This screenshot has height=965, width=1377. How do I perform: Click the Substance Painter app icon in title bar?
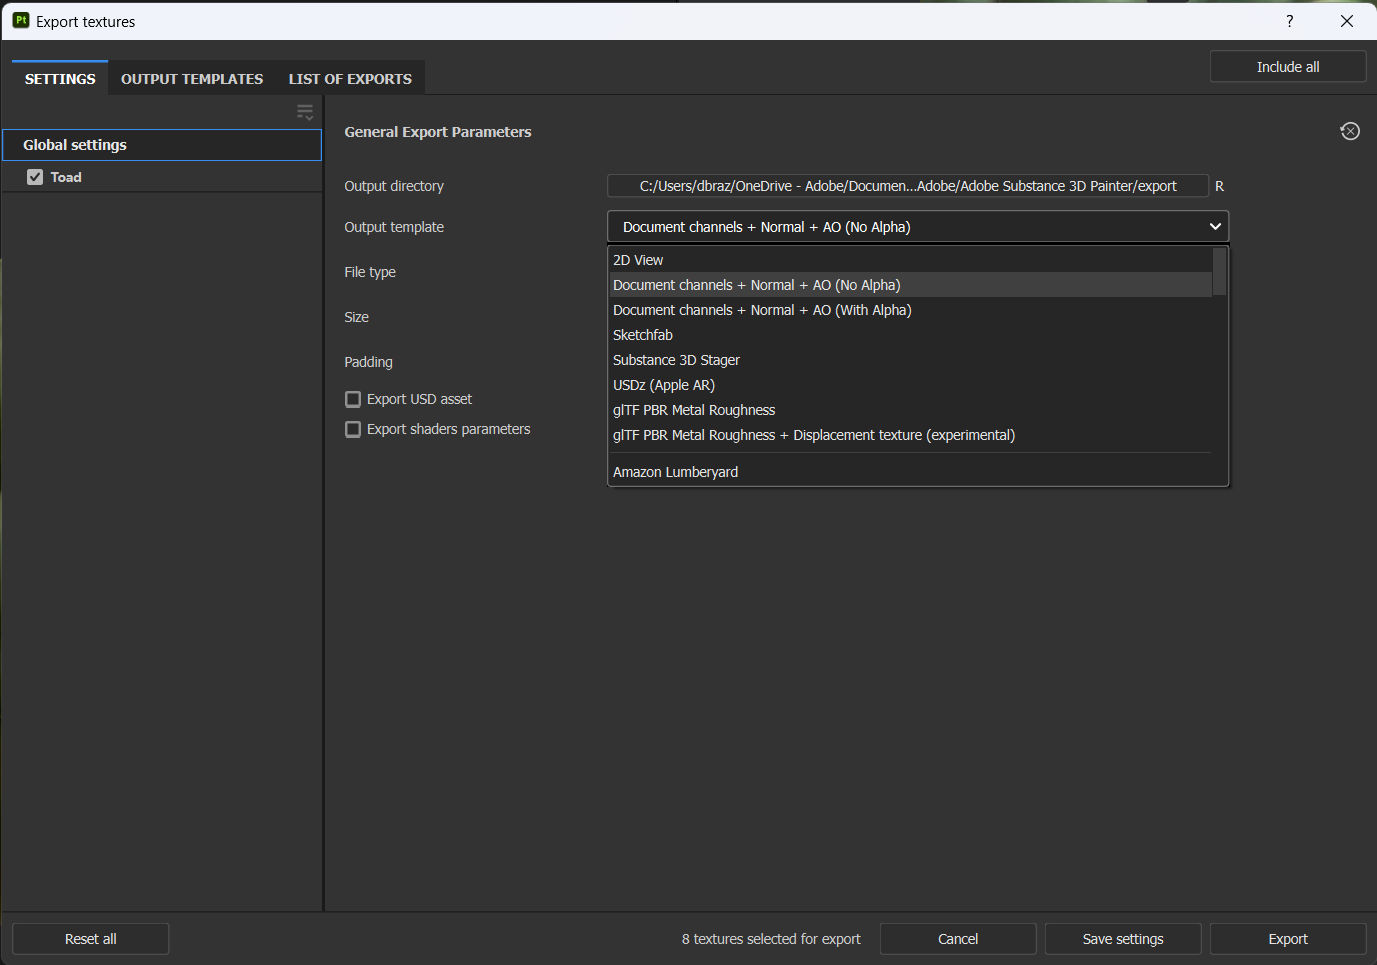click(x=21, y=20)
